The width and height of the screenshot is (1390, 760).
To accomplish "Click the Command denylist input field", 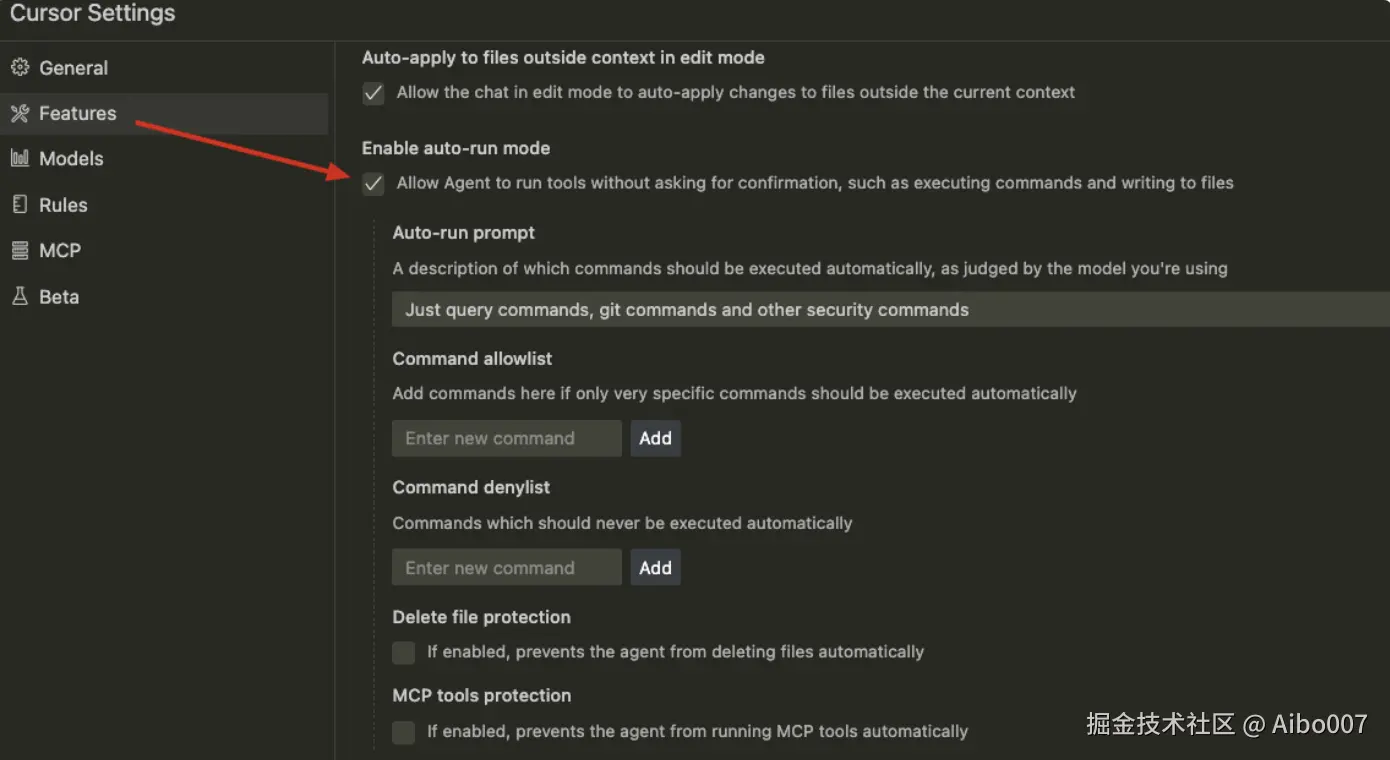I will click(x=507, y=568).
